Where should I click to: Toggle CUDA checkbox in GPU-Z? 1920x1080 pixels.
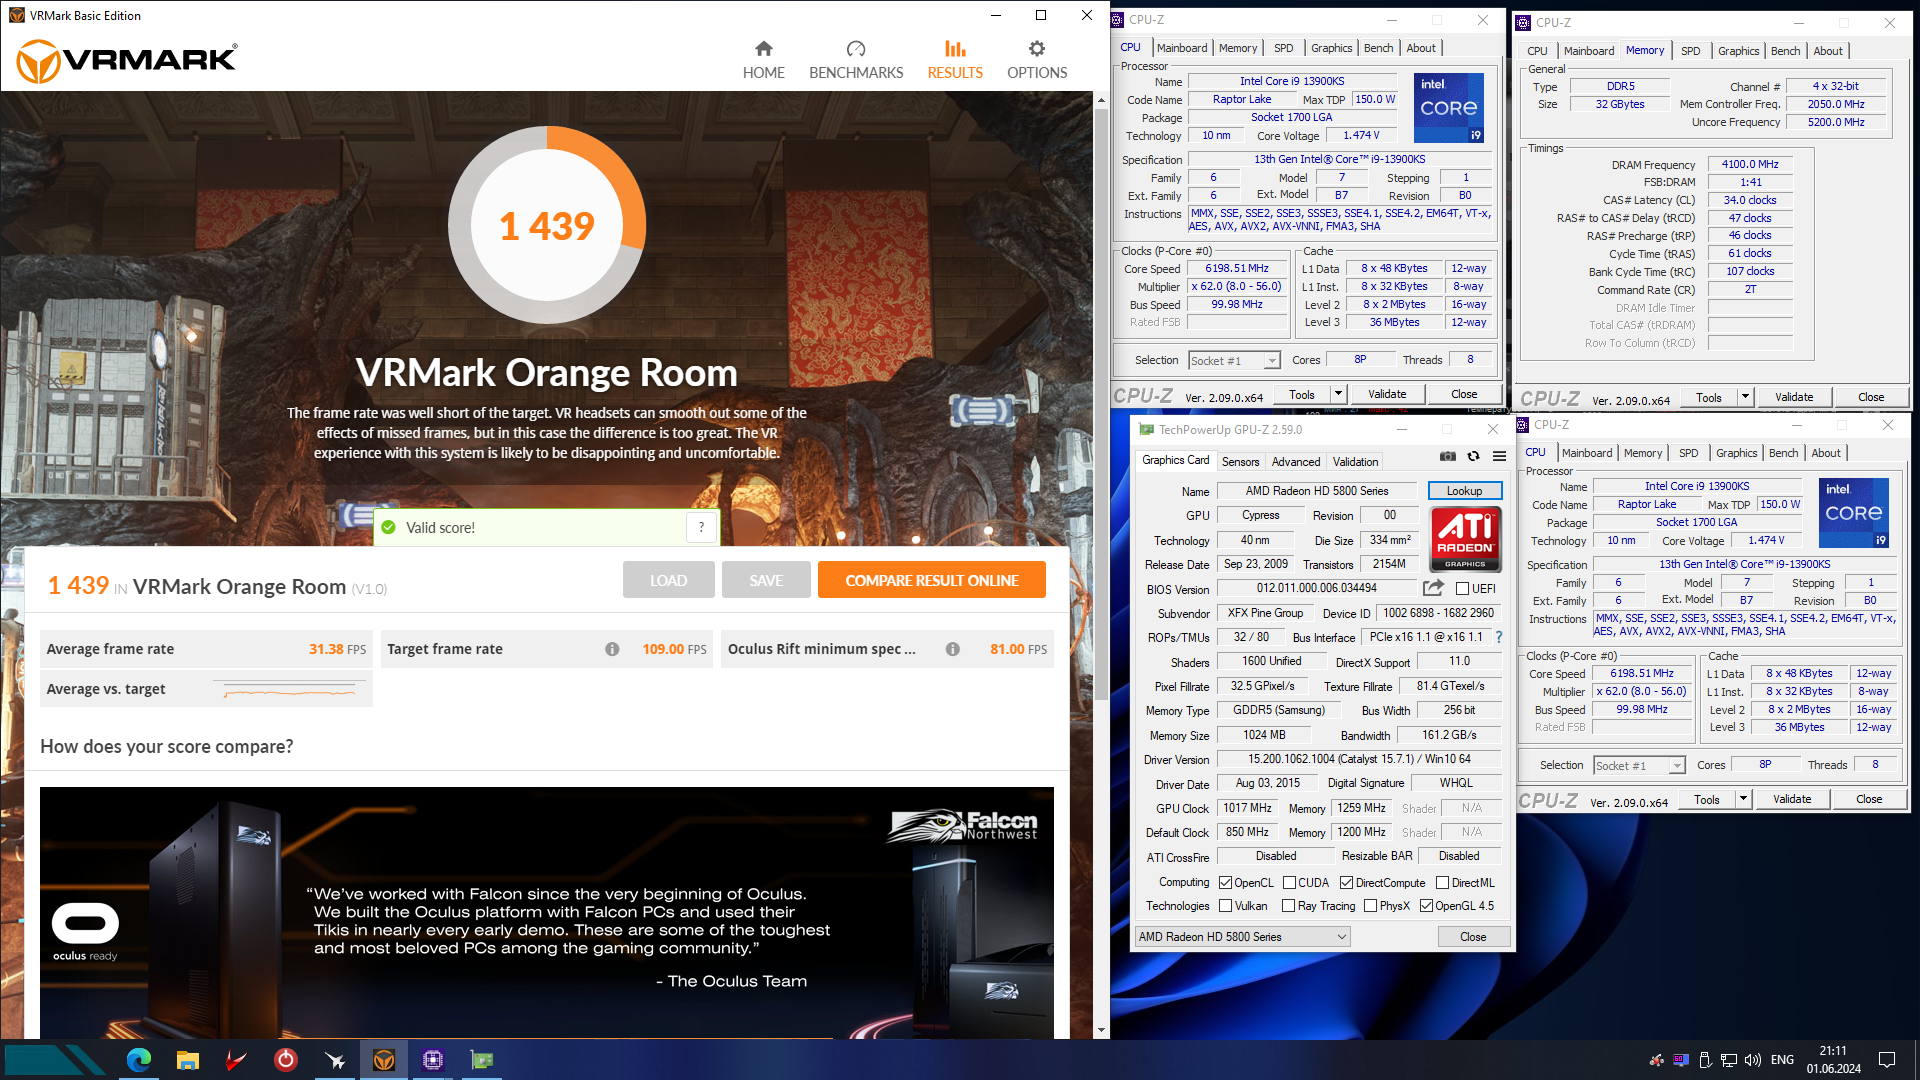(1290, 883)
